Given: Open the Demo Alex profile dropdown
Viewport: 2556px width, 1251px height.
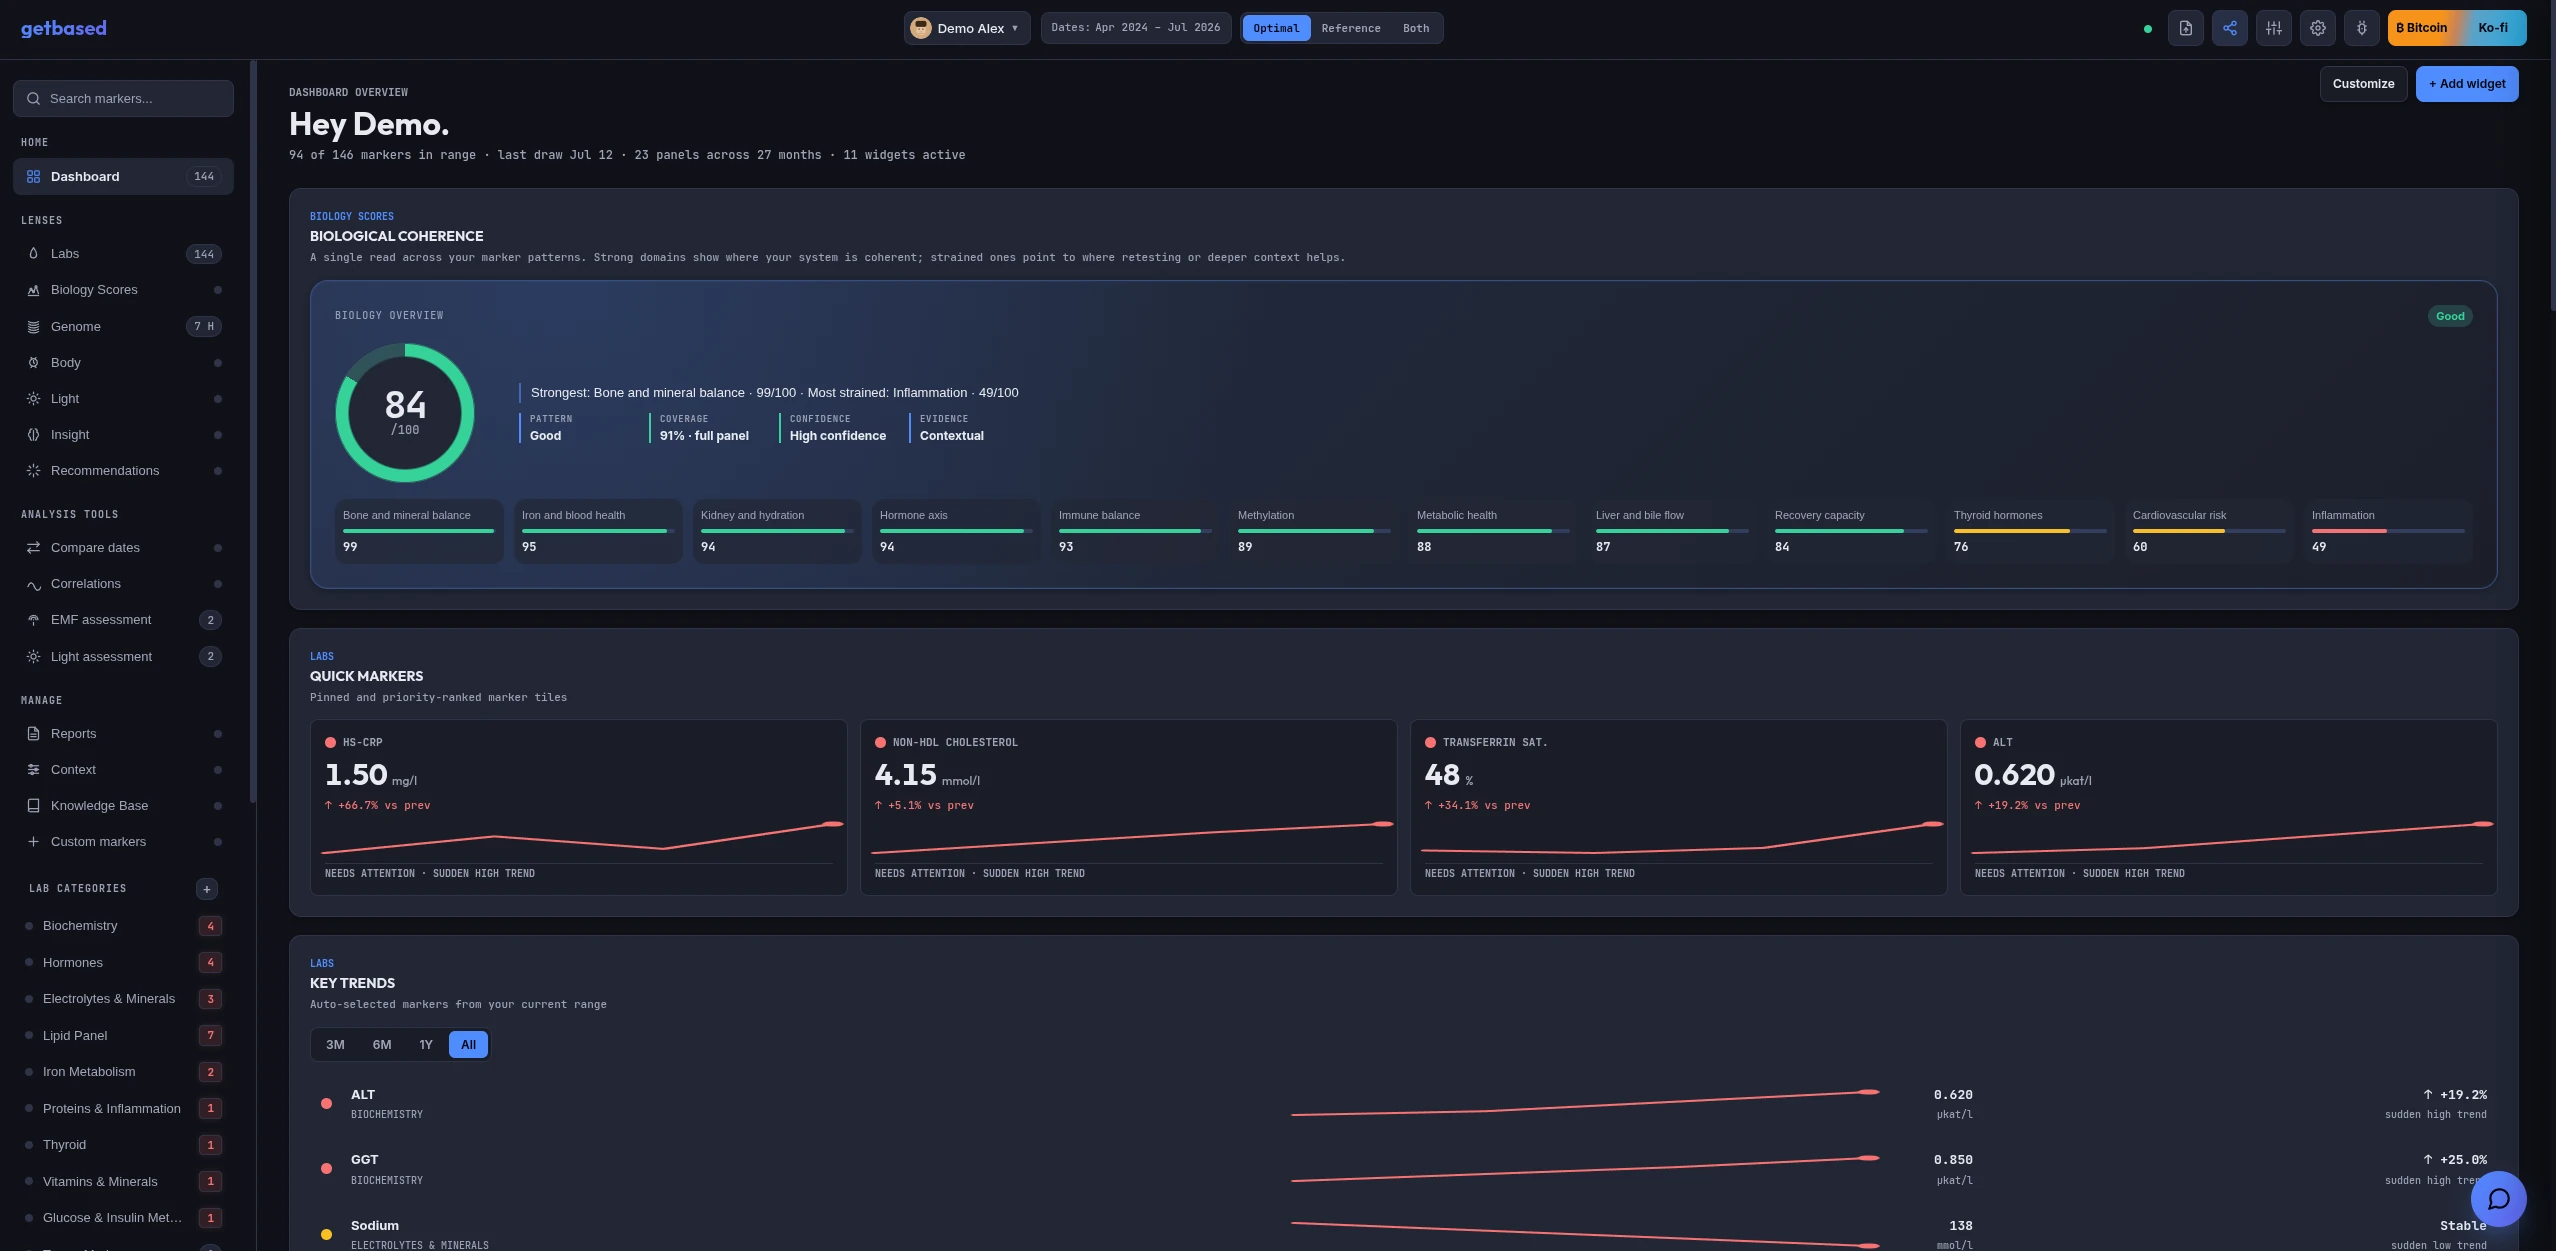Looking at the screenshot, I should pyautogui.click(x=967, y=28).
